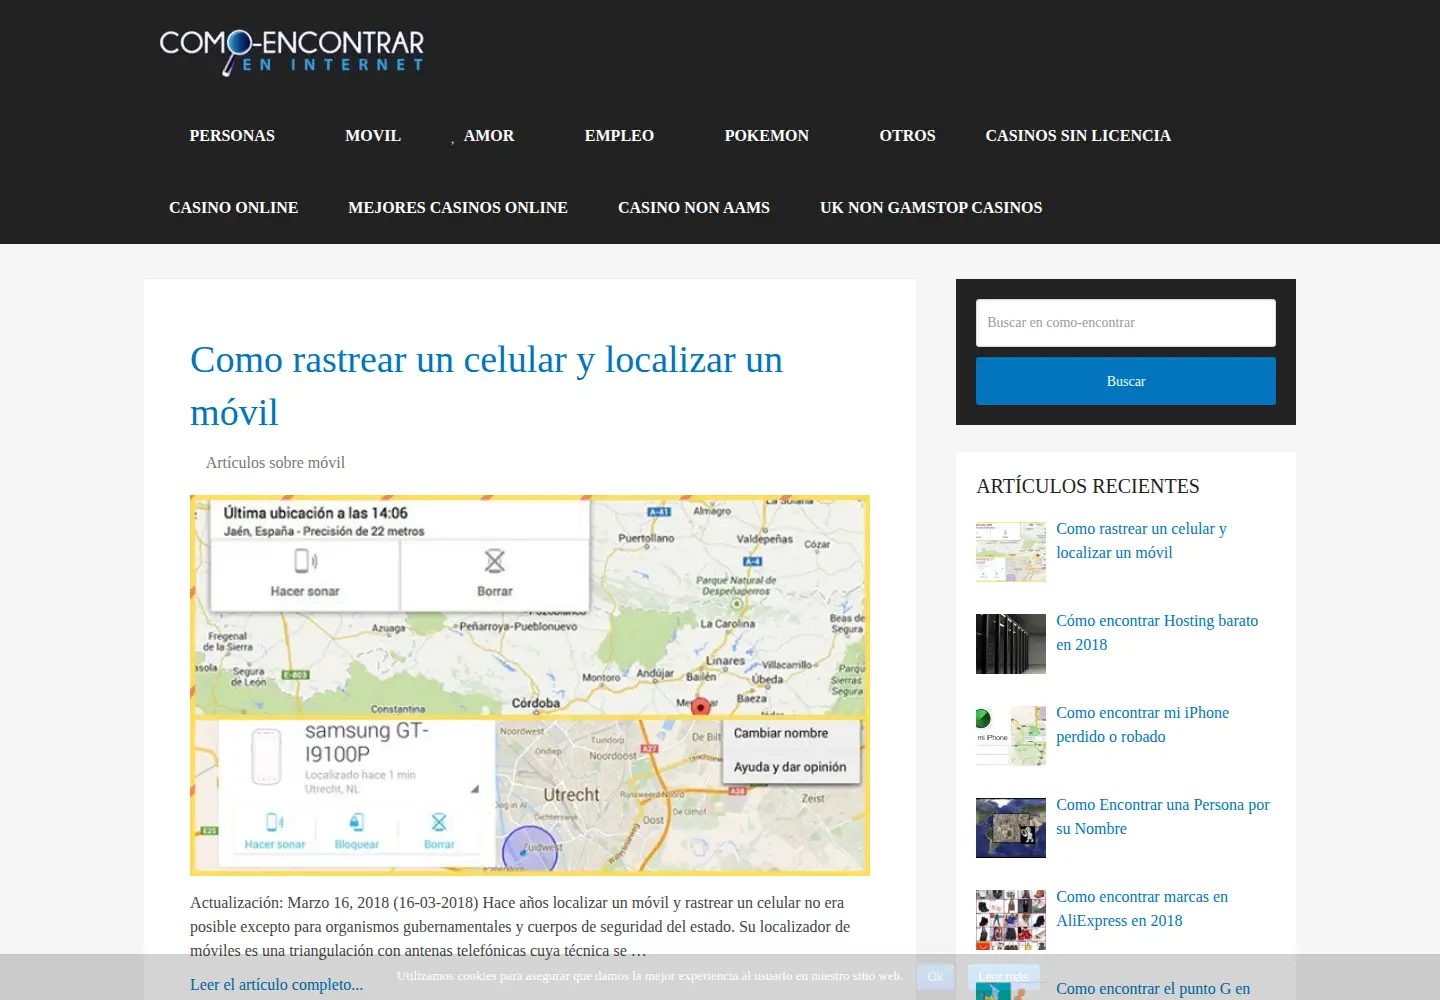The height and width of the screenshot is (1000, 1440).
Task: Open the mobile location map article image
Action: 530,685
